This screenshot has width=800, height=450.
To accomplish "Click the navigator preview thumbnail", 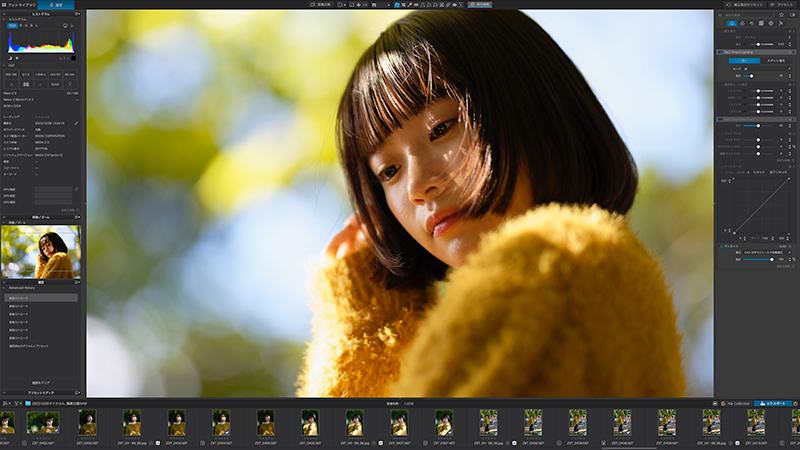I will (41, 252).
